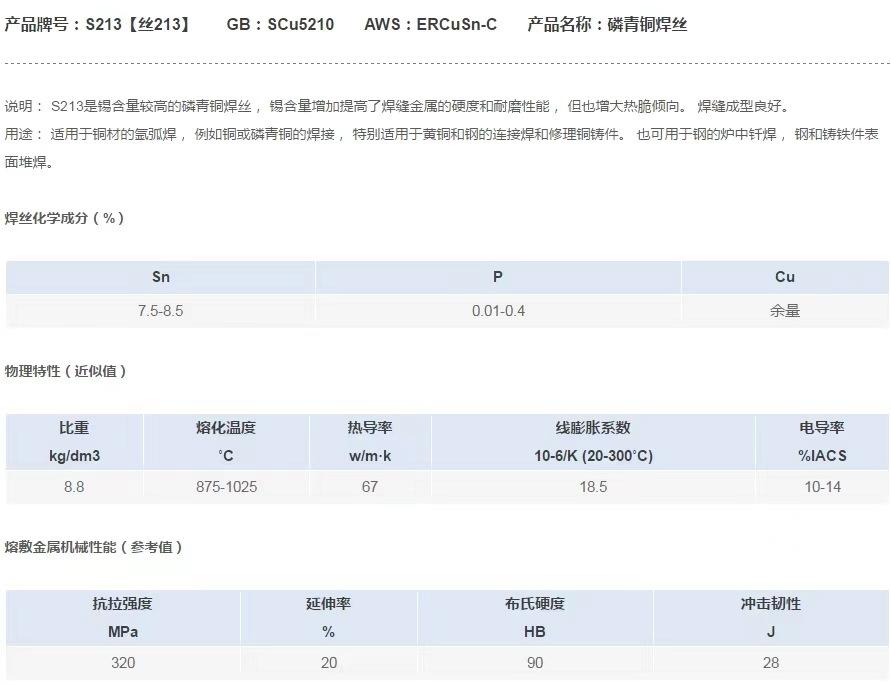Screen dimensions: 891x685
Task: Click the melting temperature value 875-1025
Action: pyautogui.click(x=225, y=487)
